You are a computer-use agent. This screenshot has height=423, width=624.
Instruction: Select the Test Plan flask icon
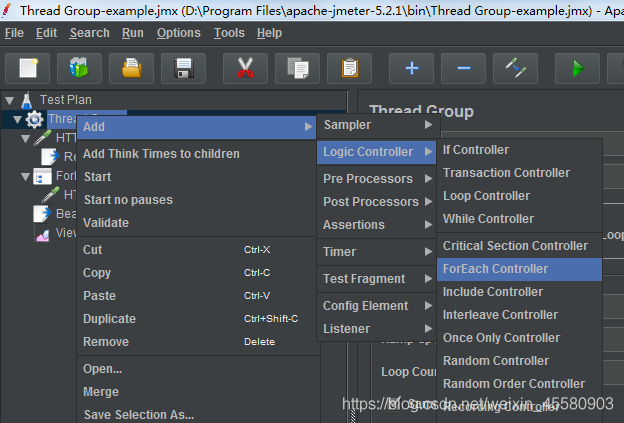pos(27,100)
